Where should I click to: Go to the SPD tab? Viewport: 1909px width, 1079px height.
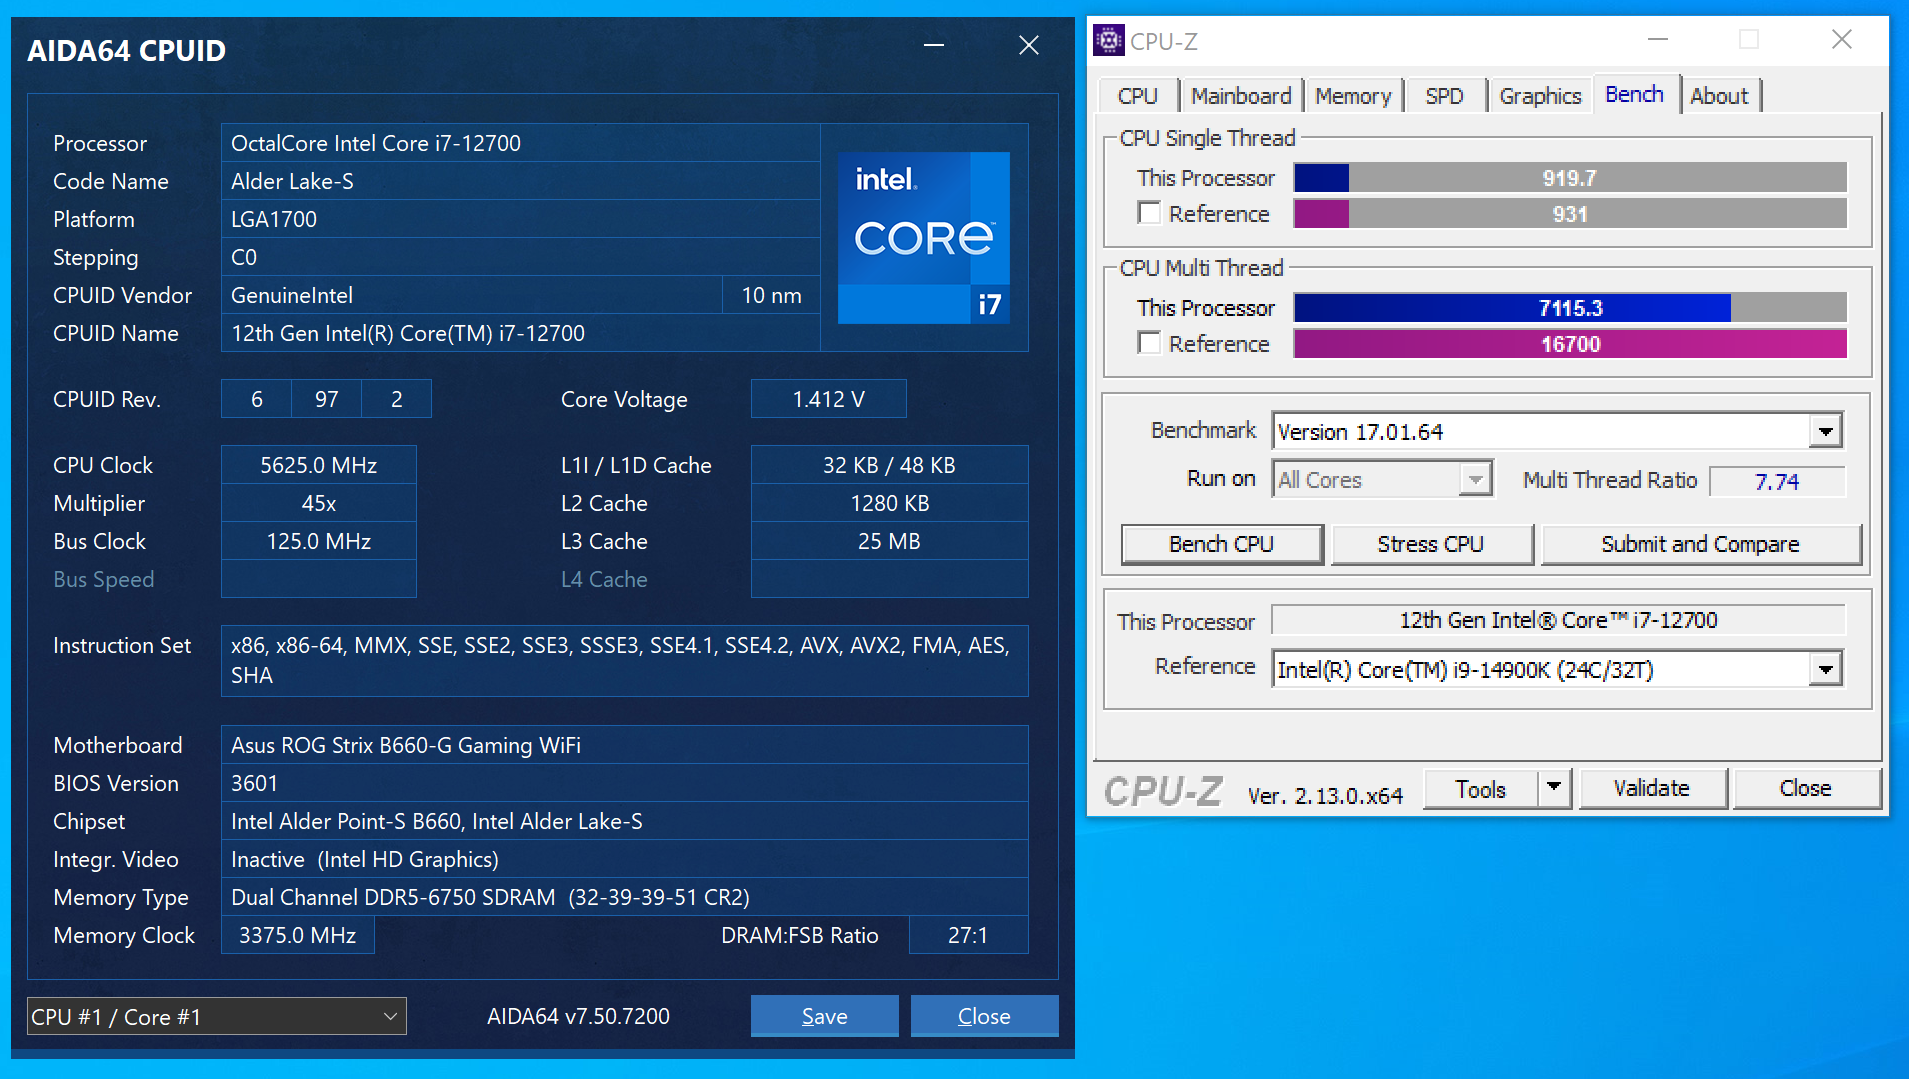coord(1443,96)
